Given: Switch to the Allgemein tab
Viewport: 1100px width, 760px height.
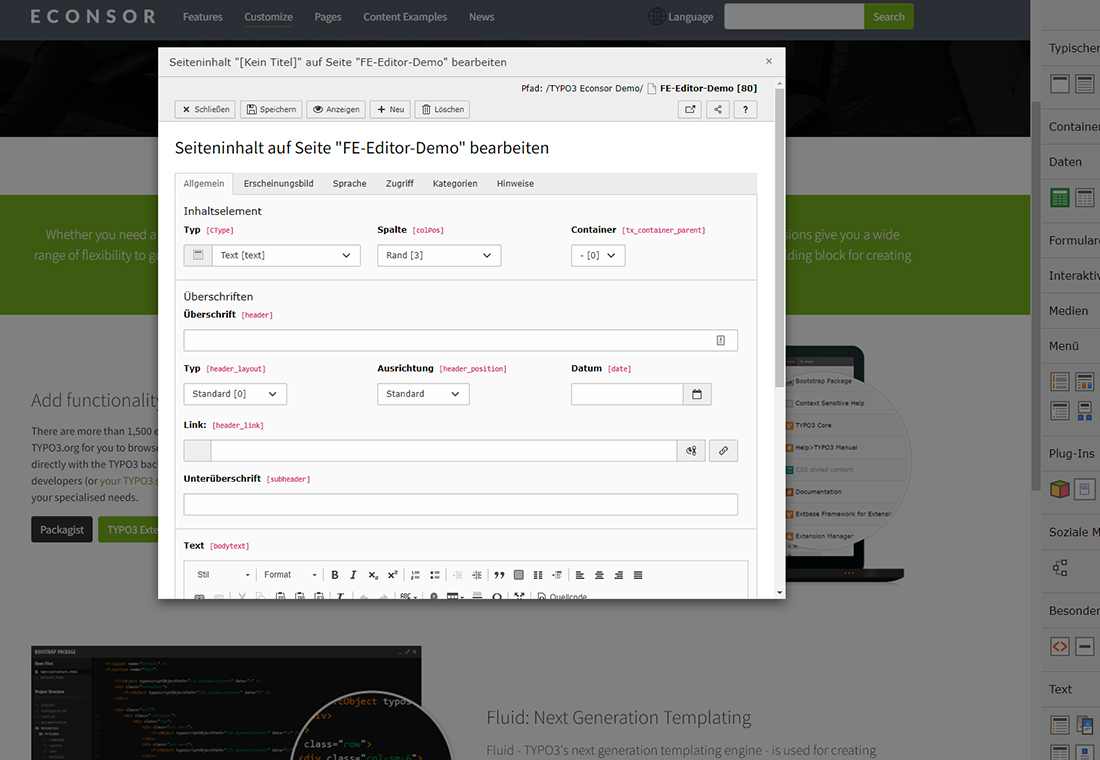Looking at the screenshot, I should (x=204, y=184).
